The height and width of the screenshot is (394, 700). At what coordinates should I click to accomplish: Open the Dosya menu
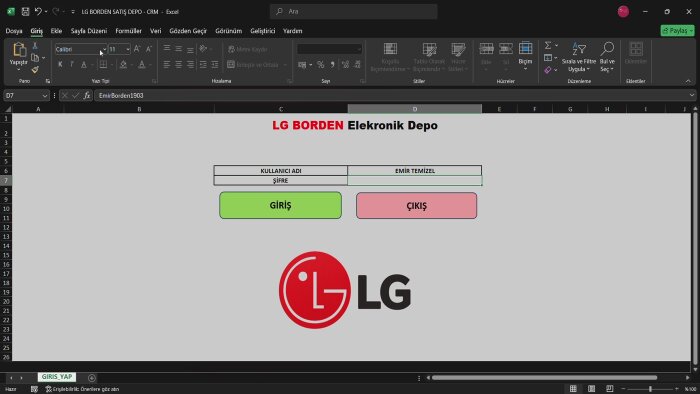(x=14, y=31)
